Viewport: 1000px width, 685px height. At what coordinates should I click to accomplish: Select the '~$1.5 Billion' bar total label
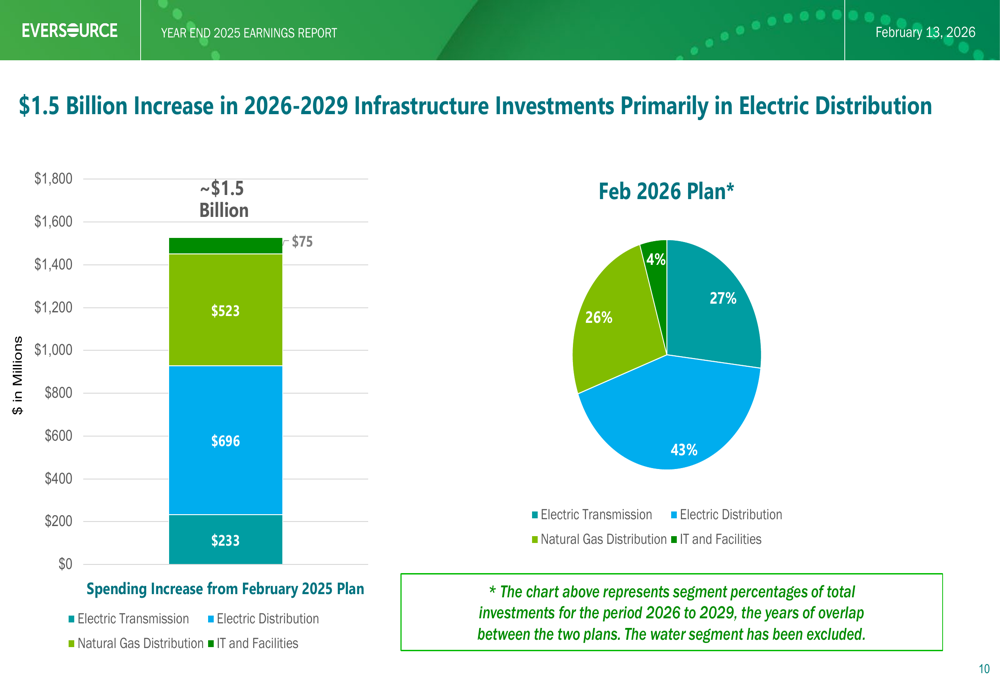click(223, 199)
